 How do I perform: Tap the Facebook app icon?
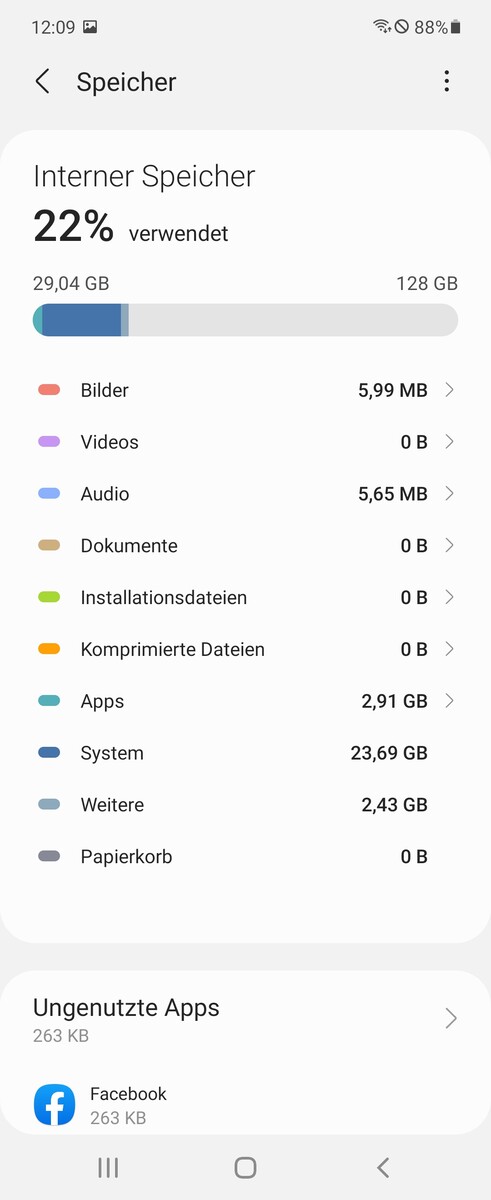[x=54, y=1105]
